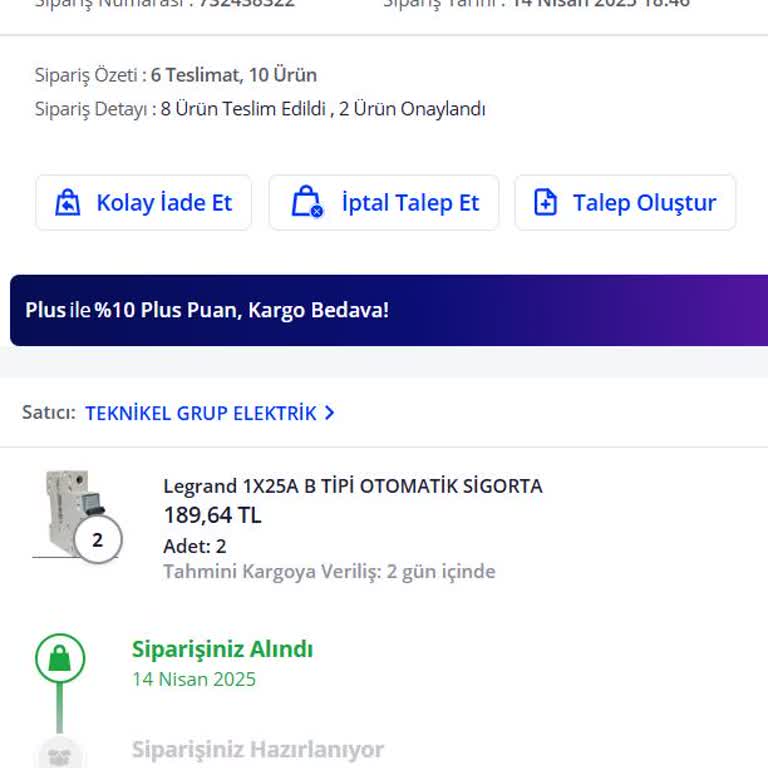
Task: Click the Sipariş Özeti summary text
Action: tap(176, 75)
